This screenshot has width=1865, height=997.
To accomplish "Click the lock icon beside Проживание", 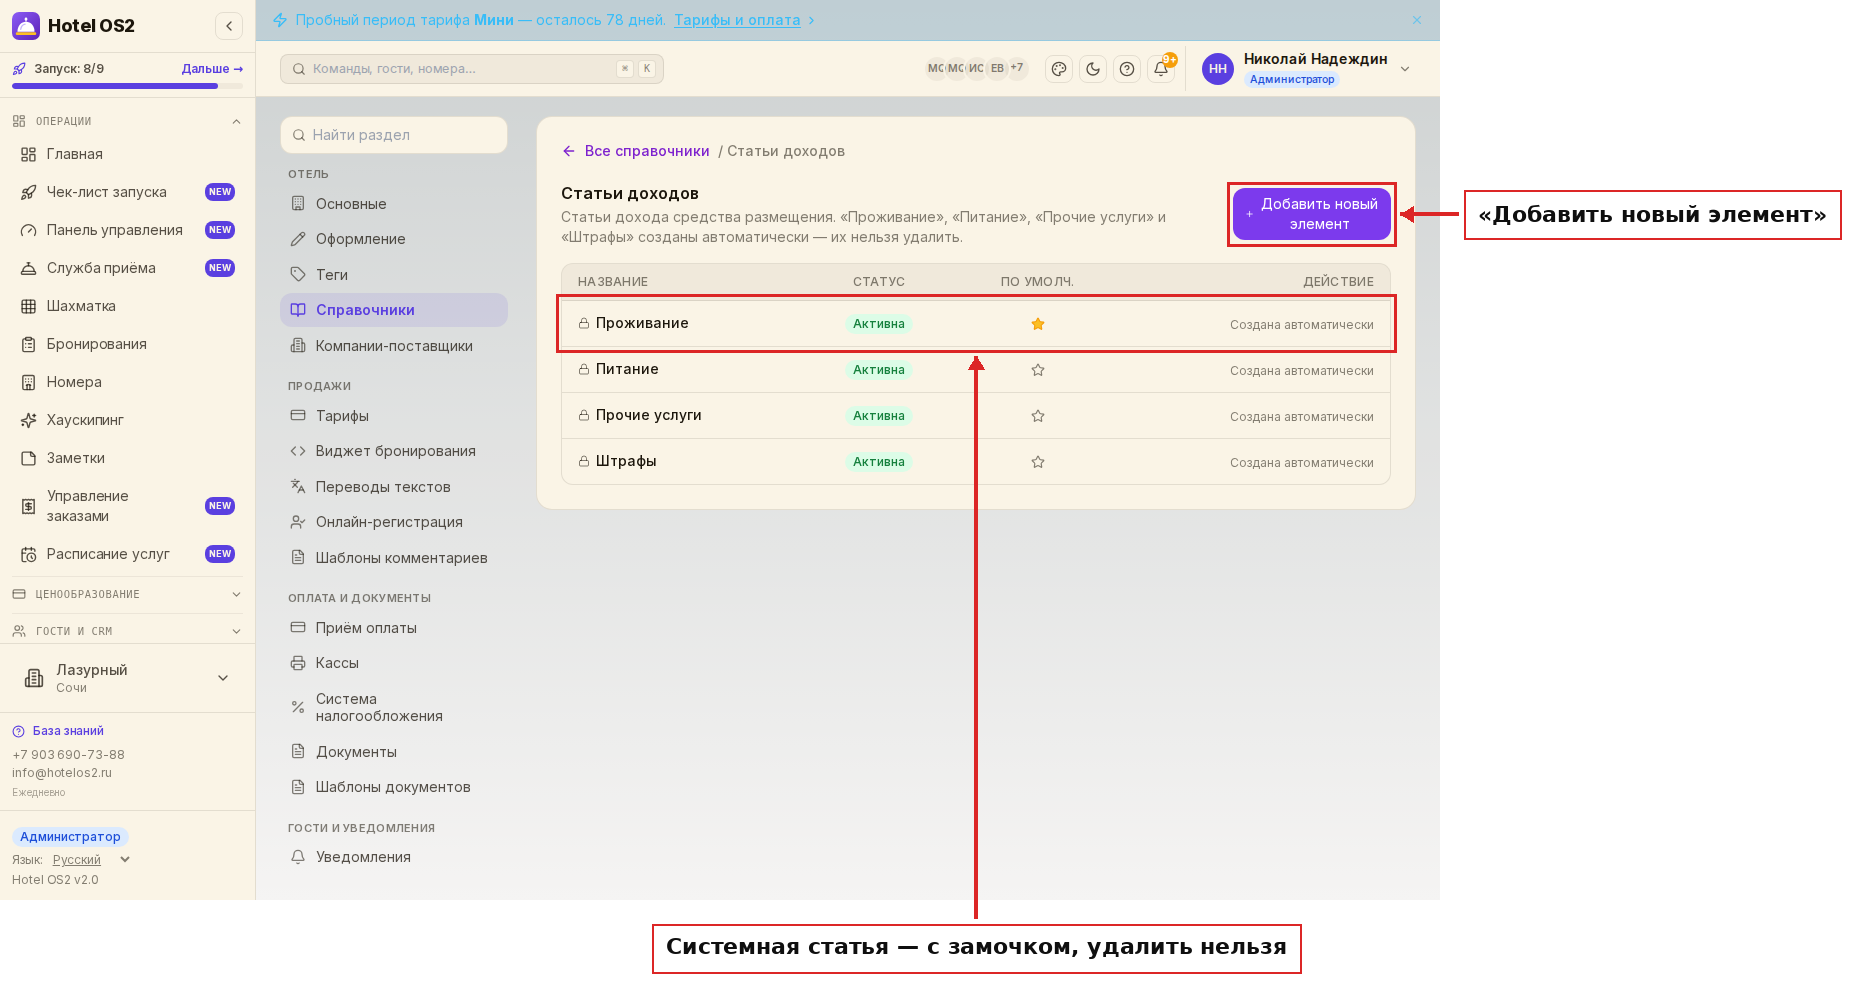I will [584, 323].
